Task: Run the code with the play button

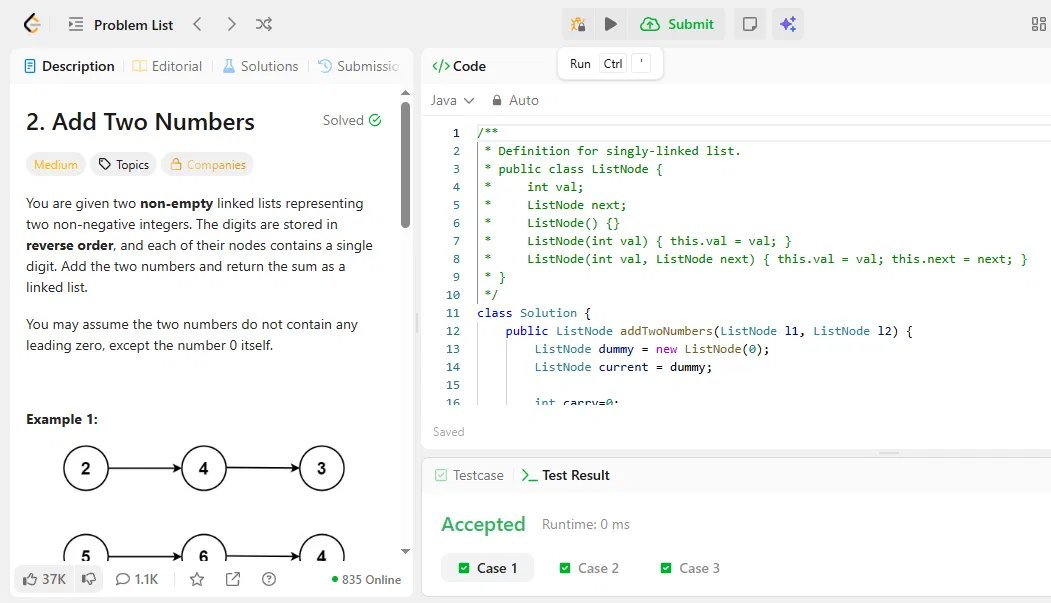Action: 611,24
